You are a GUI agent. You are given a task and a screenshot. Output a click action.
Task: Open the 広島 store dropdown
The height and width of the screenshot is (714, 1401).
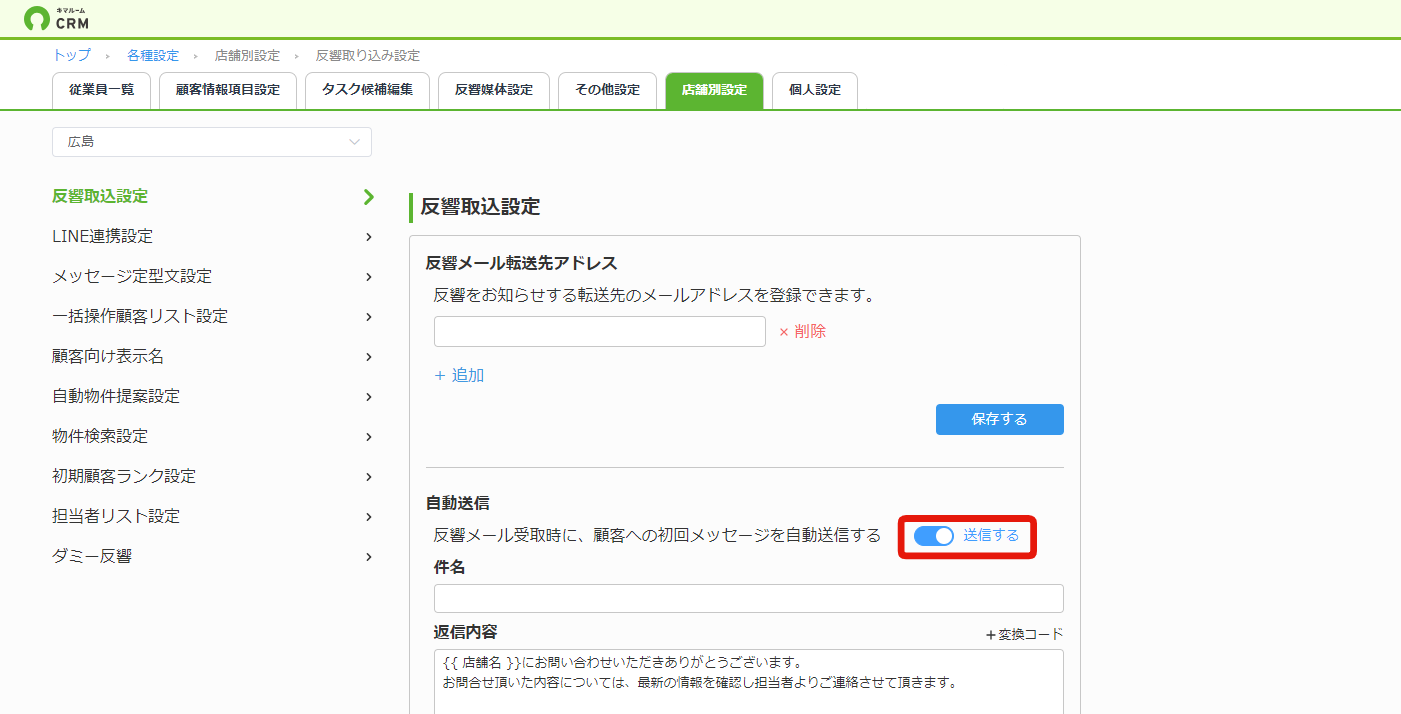click(212, 142)
